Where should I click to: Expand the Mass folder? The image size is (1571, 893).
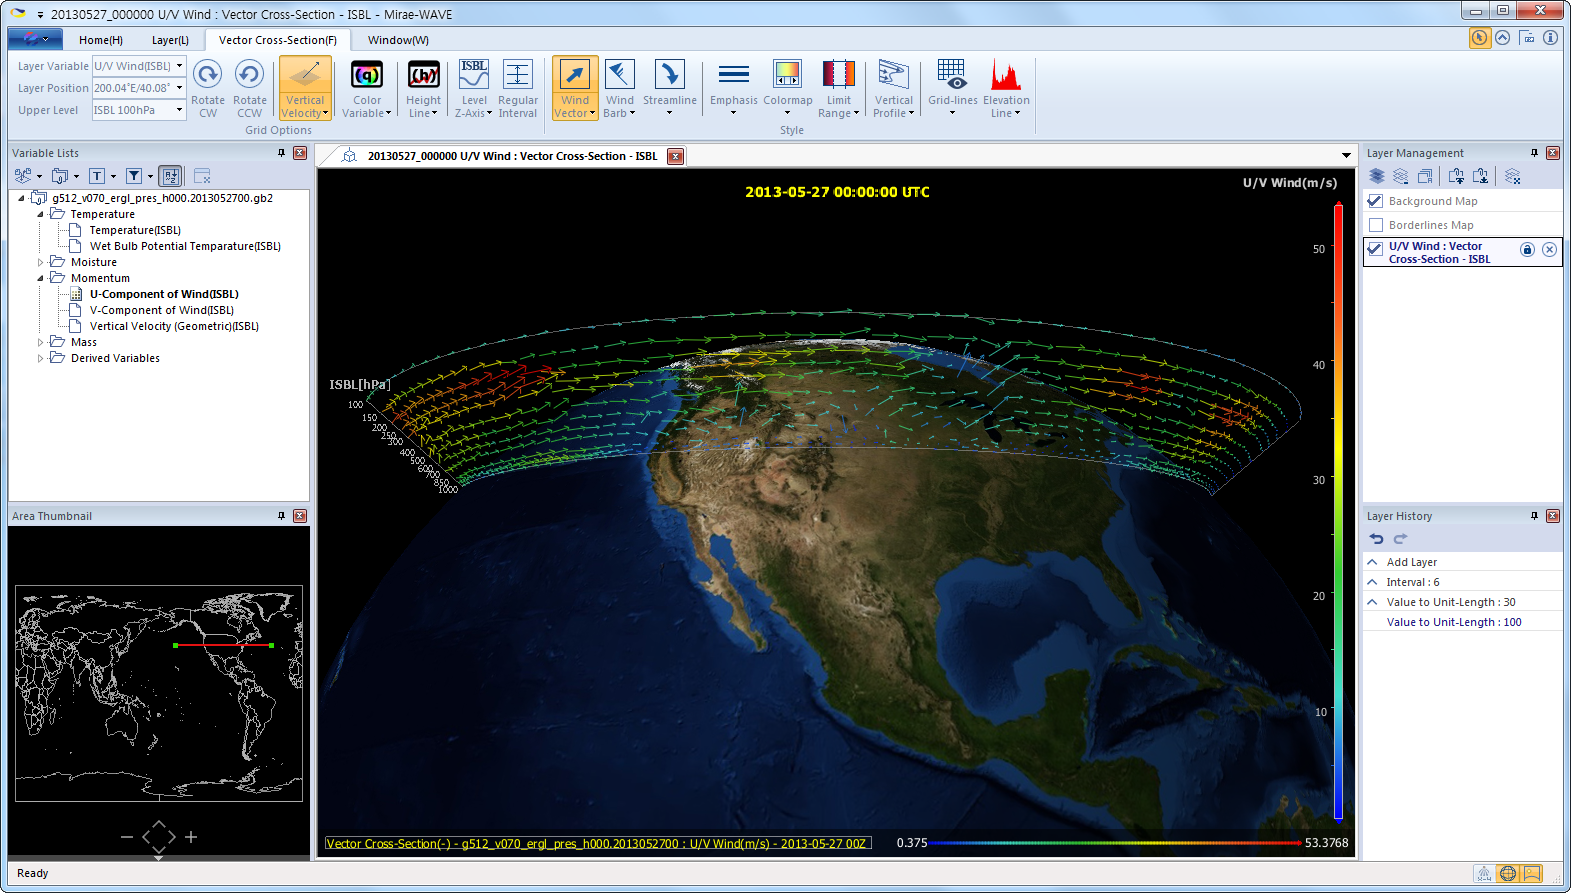coord(41,342)
